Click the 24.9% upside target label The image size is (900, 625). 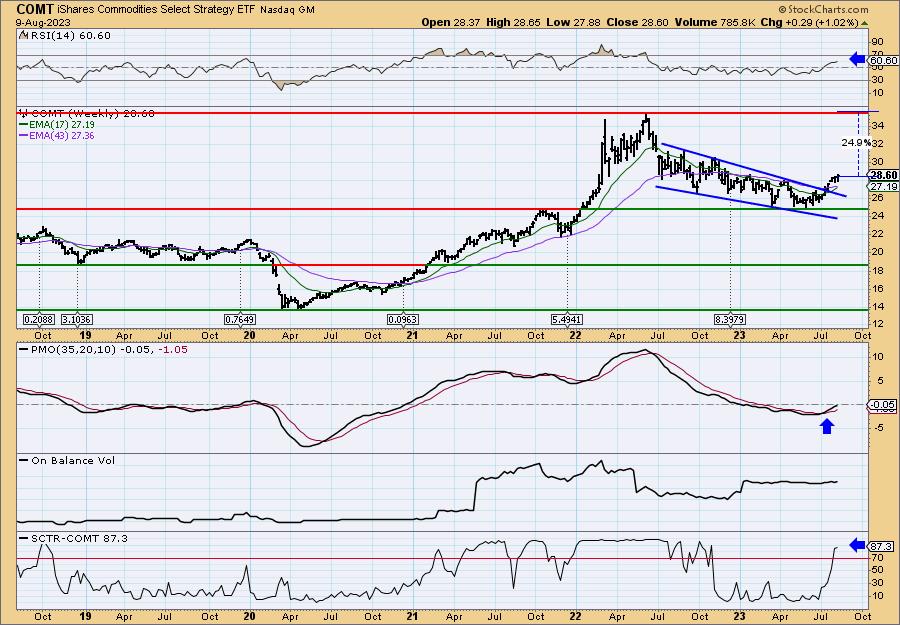pyautogui.click(x=856, y=142)
